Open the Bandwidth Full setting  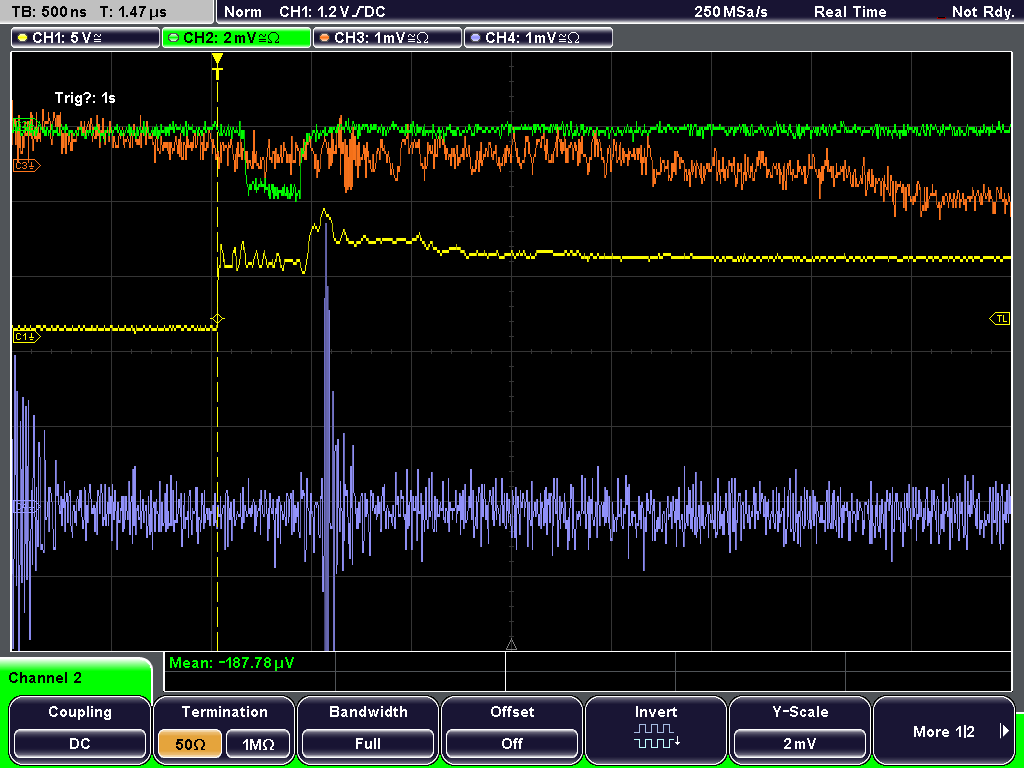(368, 743)
